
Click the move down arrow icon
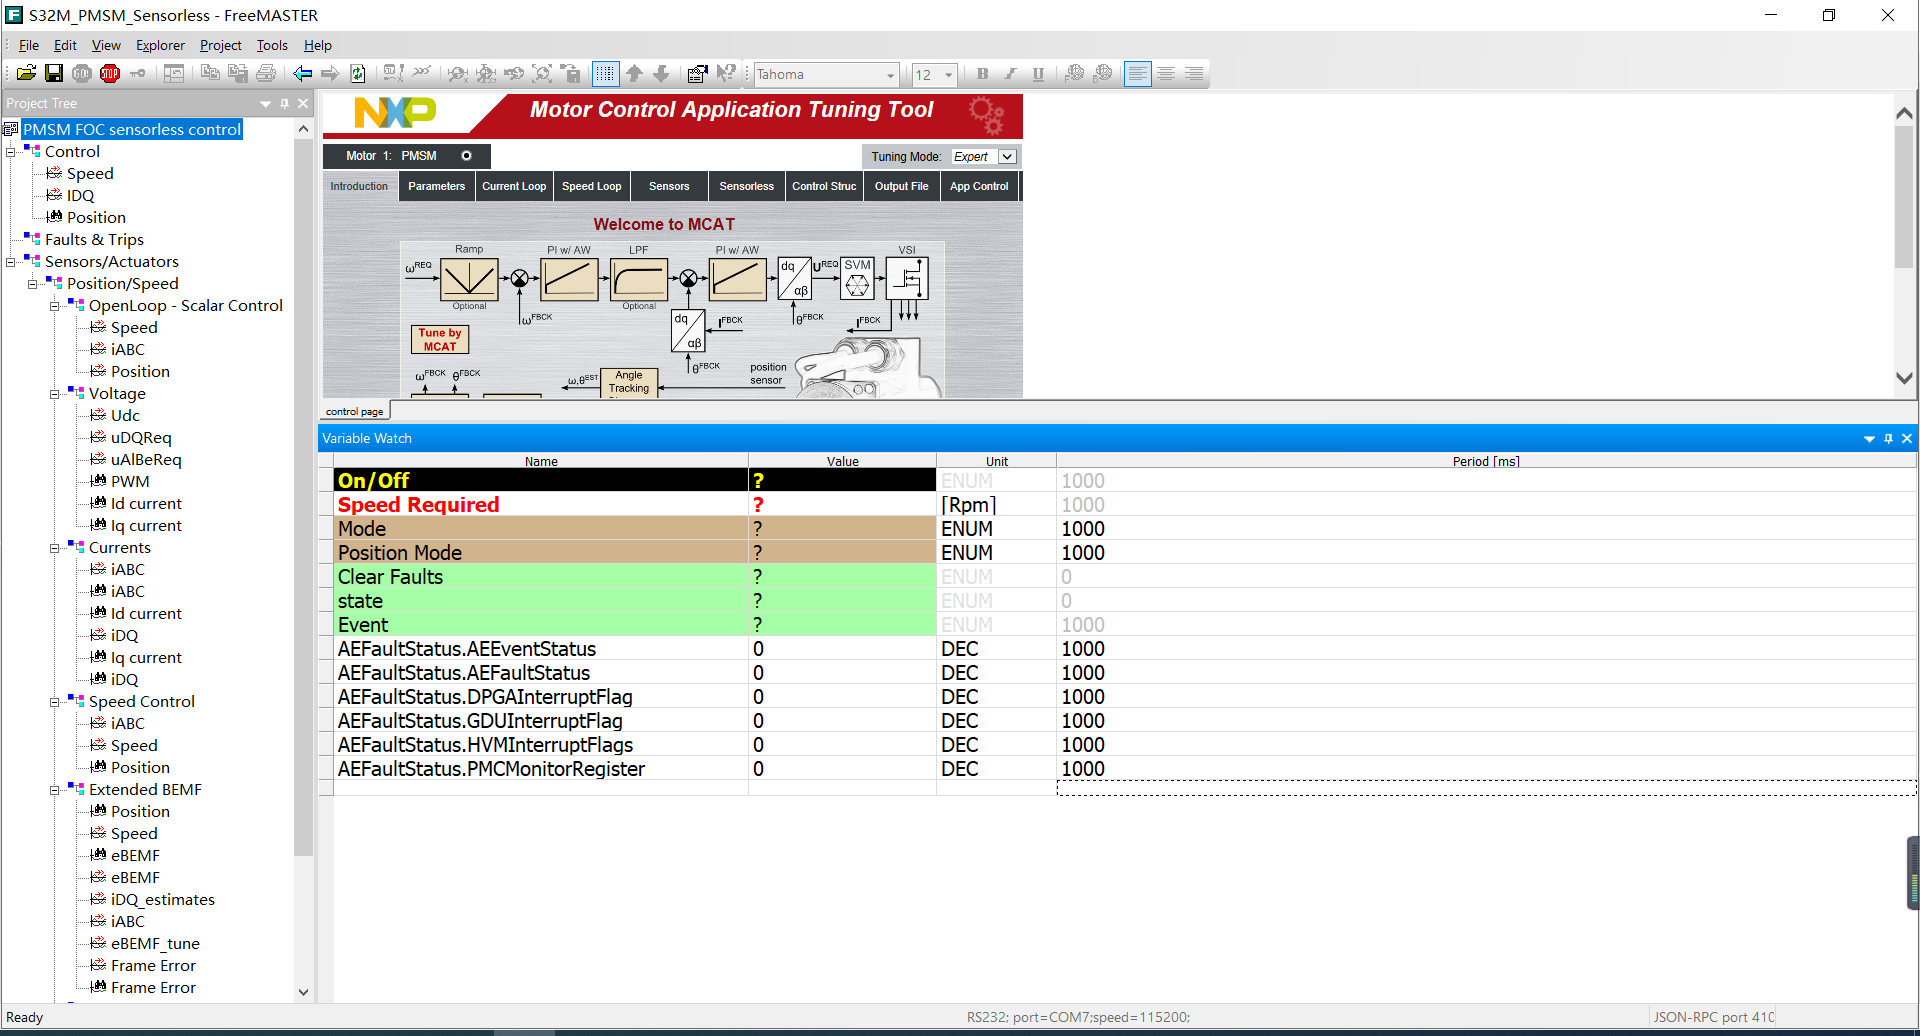tap(661, 74)
